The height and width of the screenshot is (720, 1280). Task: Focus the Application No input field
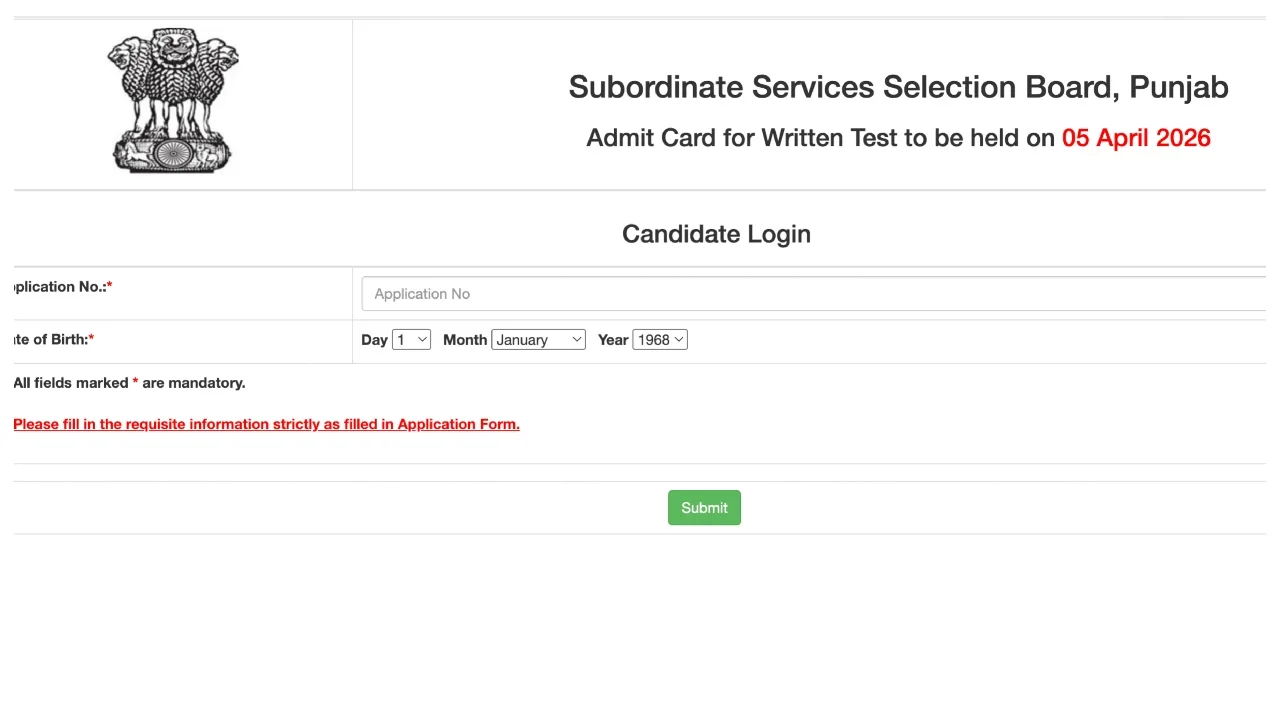point(812,294)
